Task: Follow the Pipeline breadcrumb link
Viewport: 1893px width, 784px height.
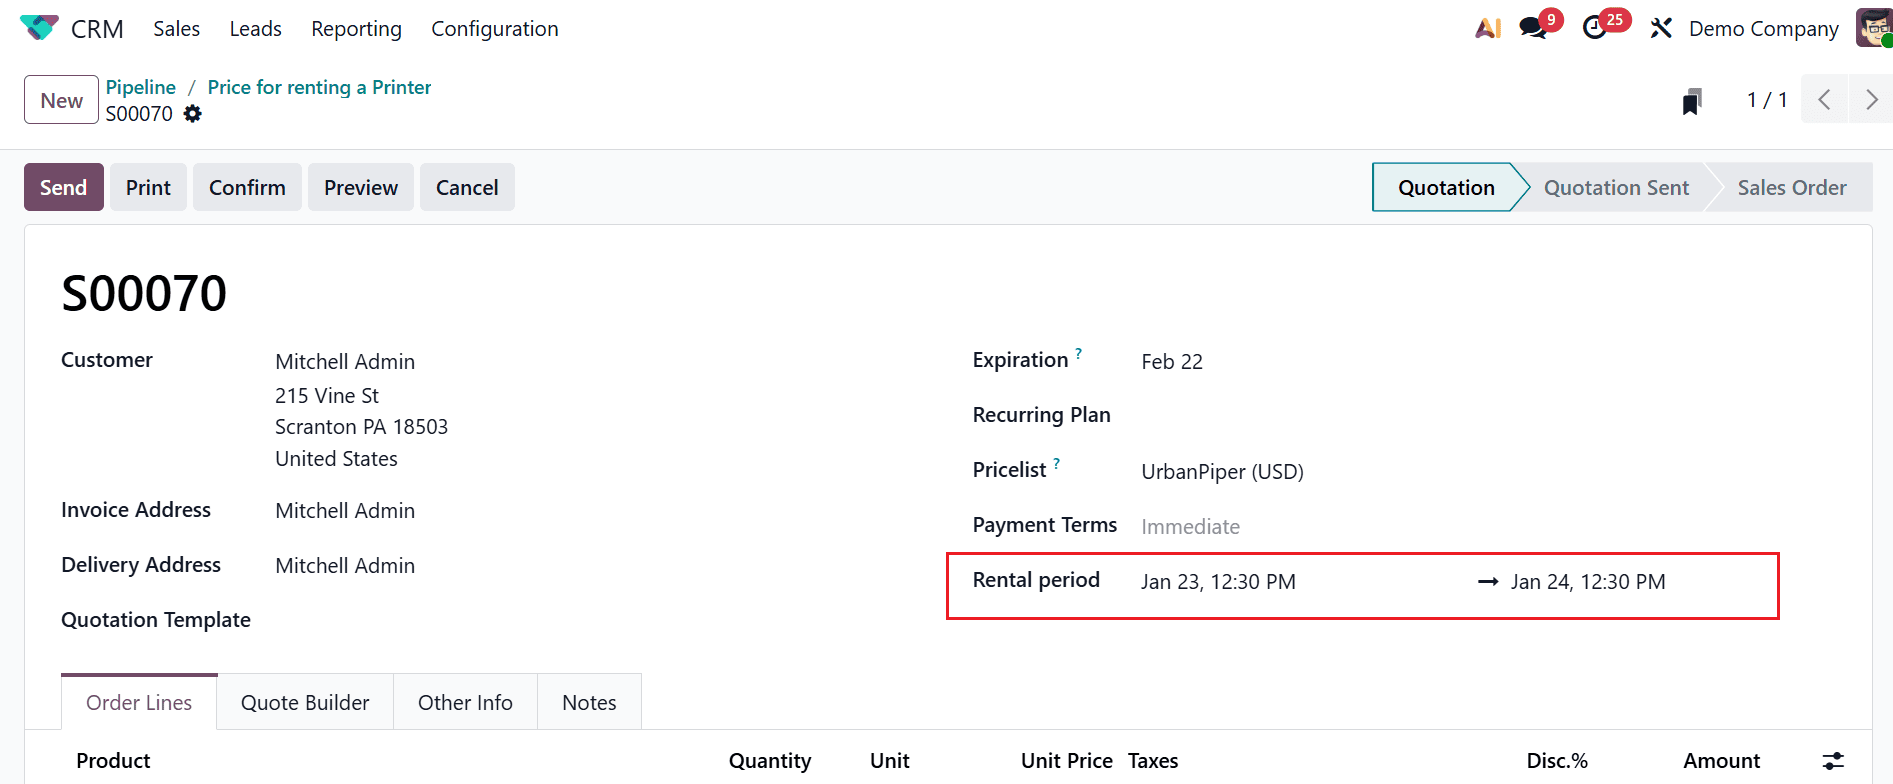Action: click(x=141, y=87)
